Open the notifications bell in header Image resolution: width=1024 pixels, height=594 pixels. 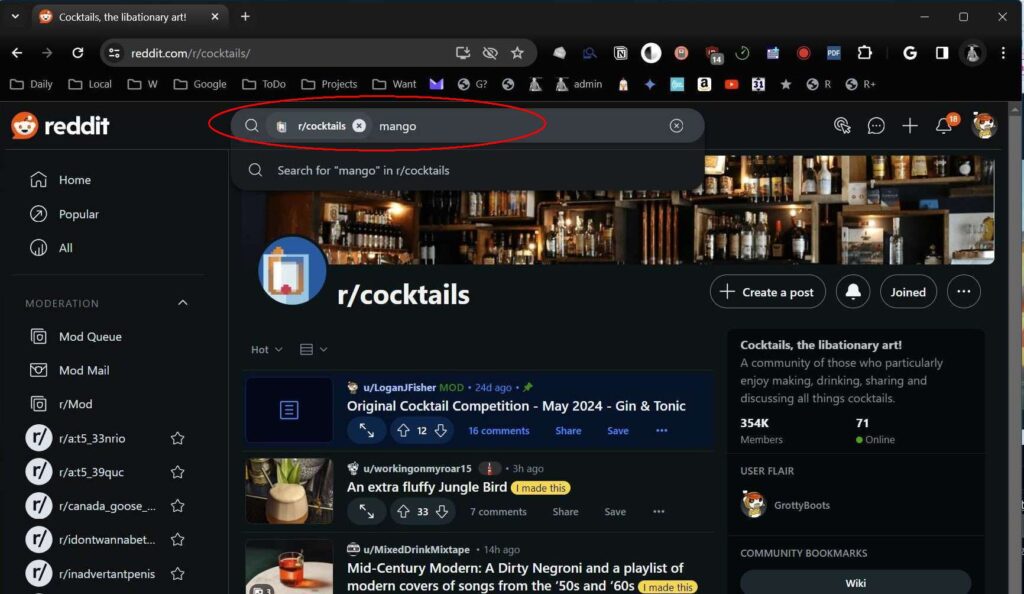point(943,126)
